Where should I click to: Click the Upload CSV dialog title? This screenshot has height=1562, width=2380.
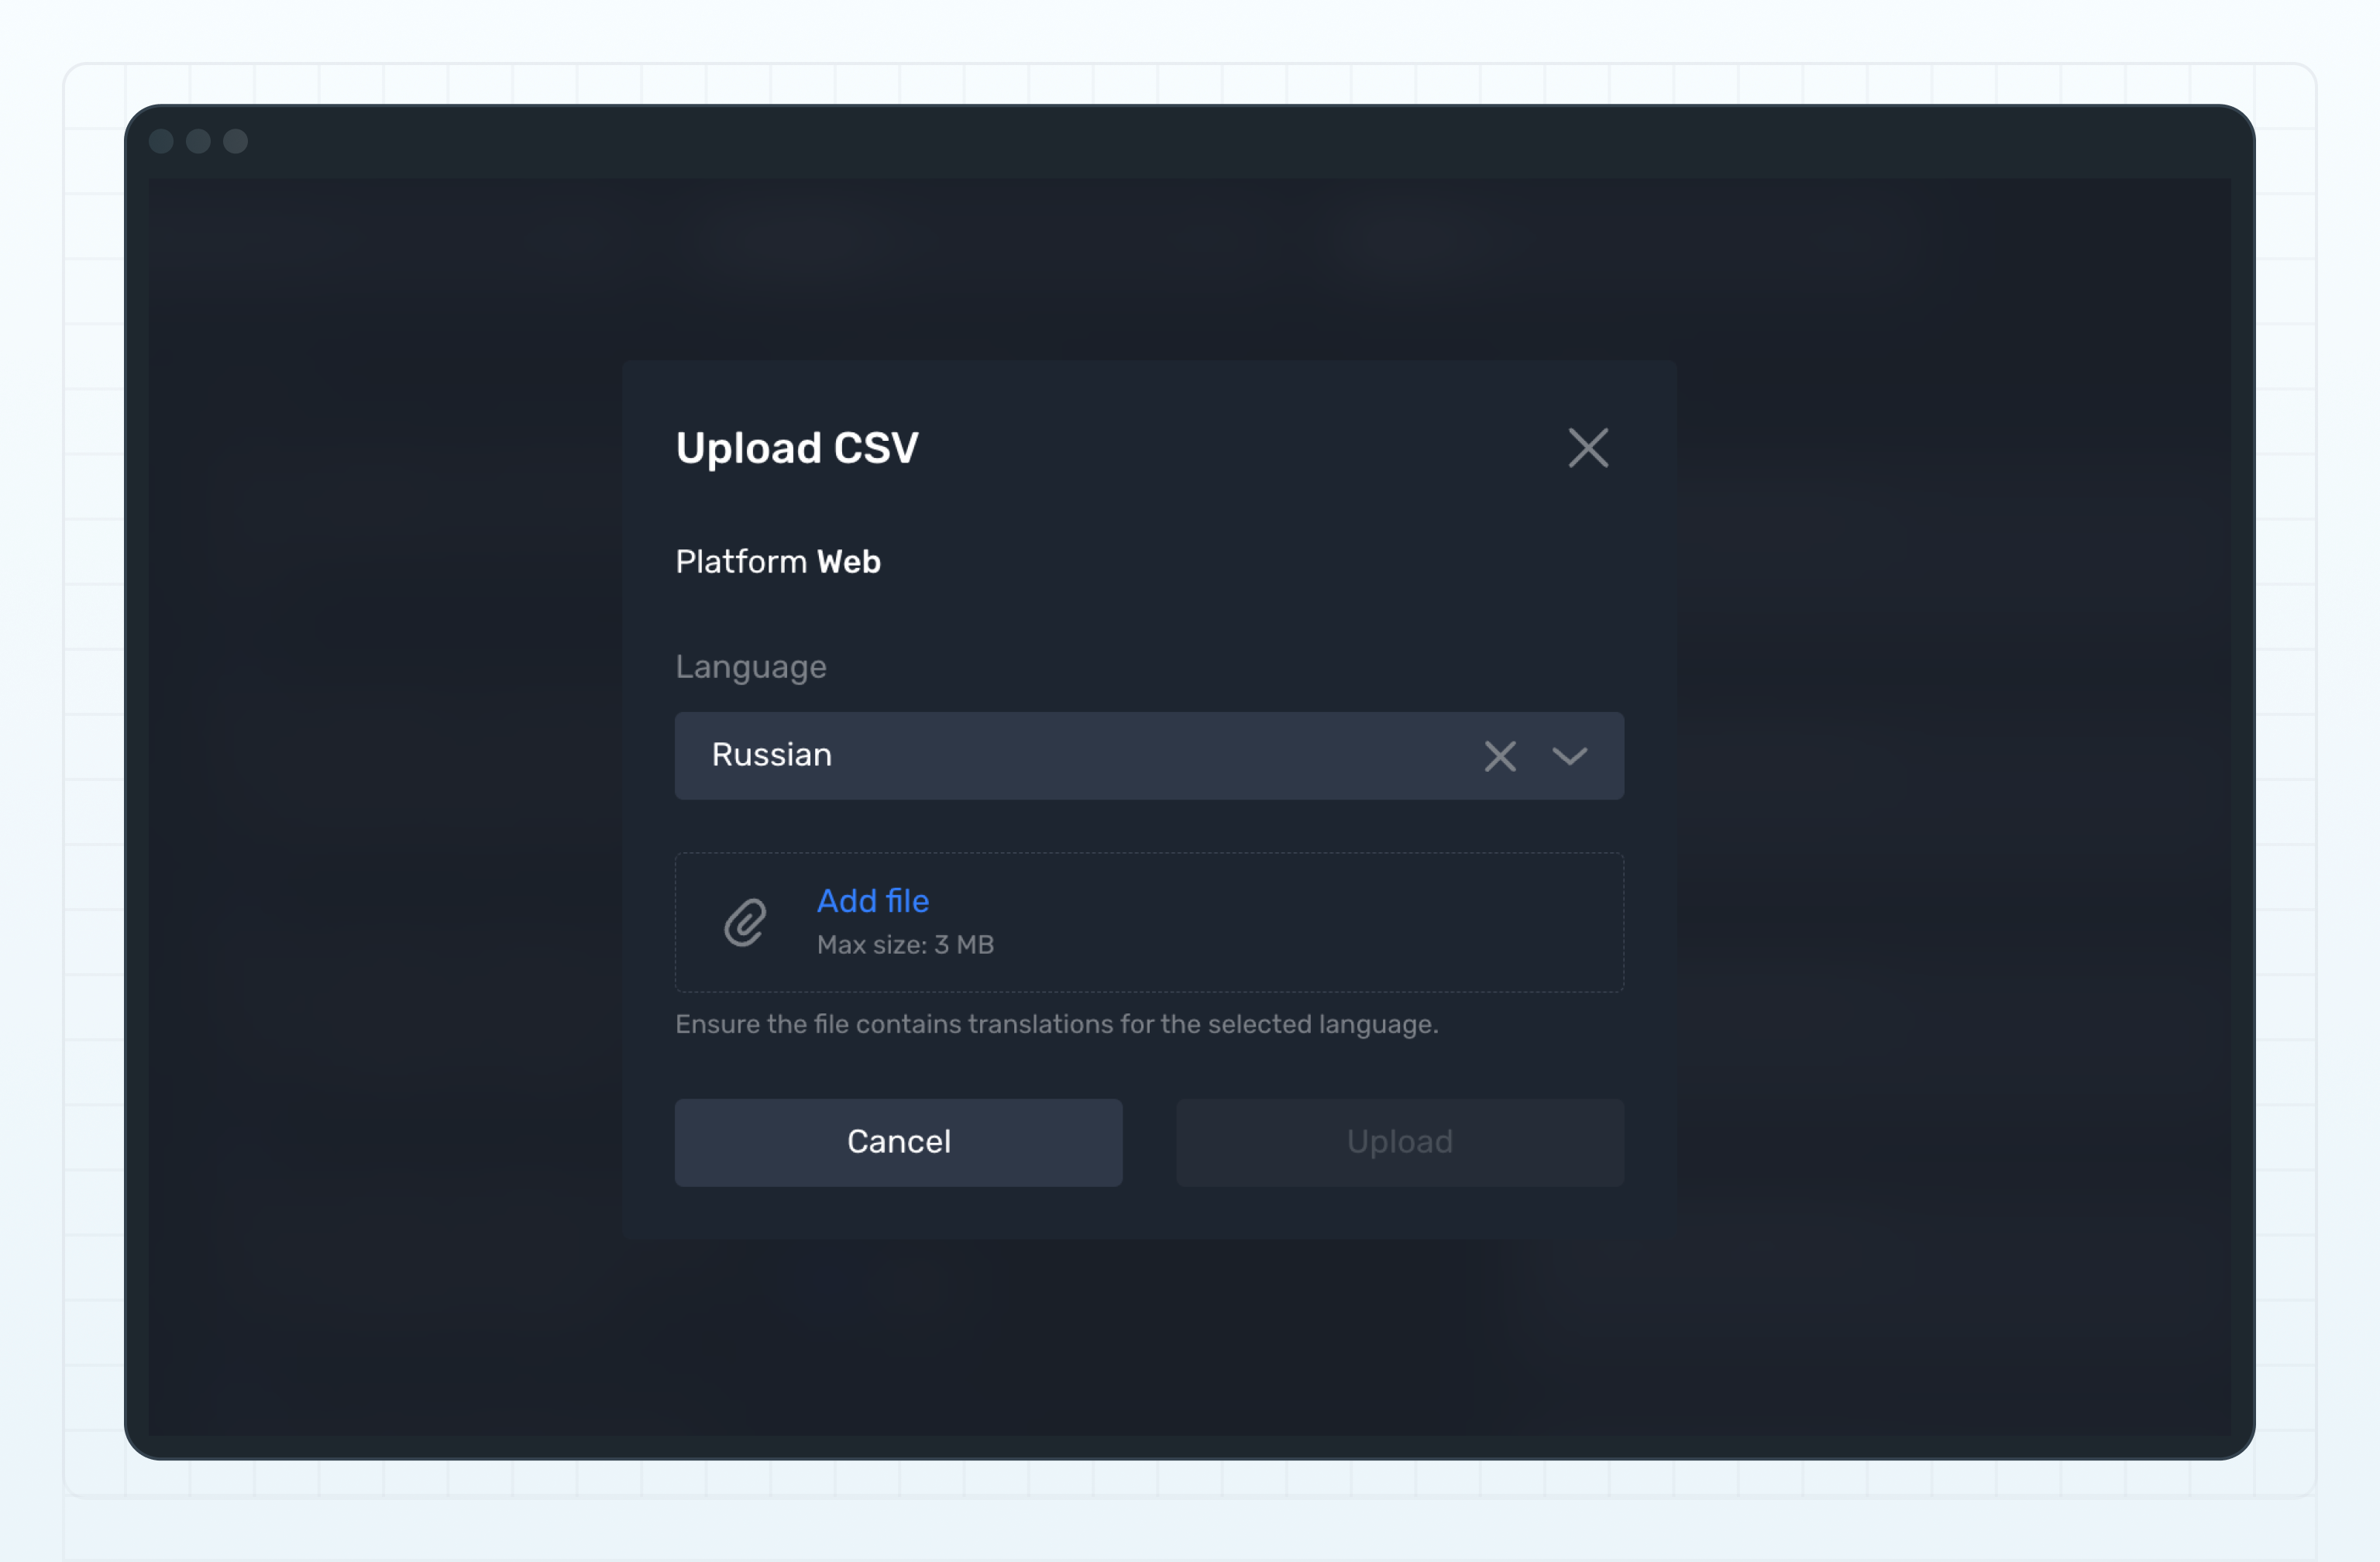(797, 448)
